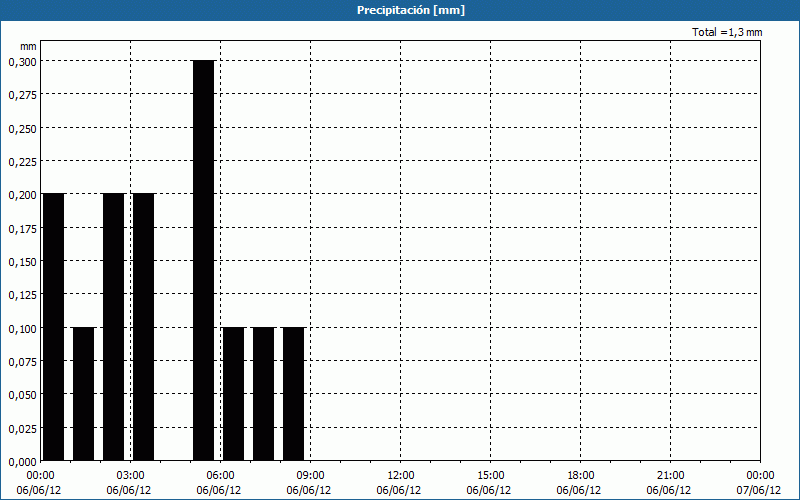Click the 0,100 bar beginning at 06:00
This screenshot has height=500, width=800.
[x=234, y=394]
